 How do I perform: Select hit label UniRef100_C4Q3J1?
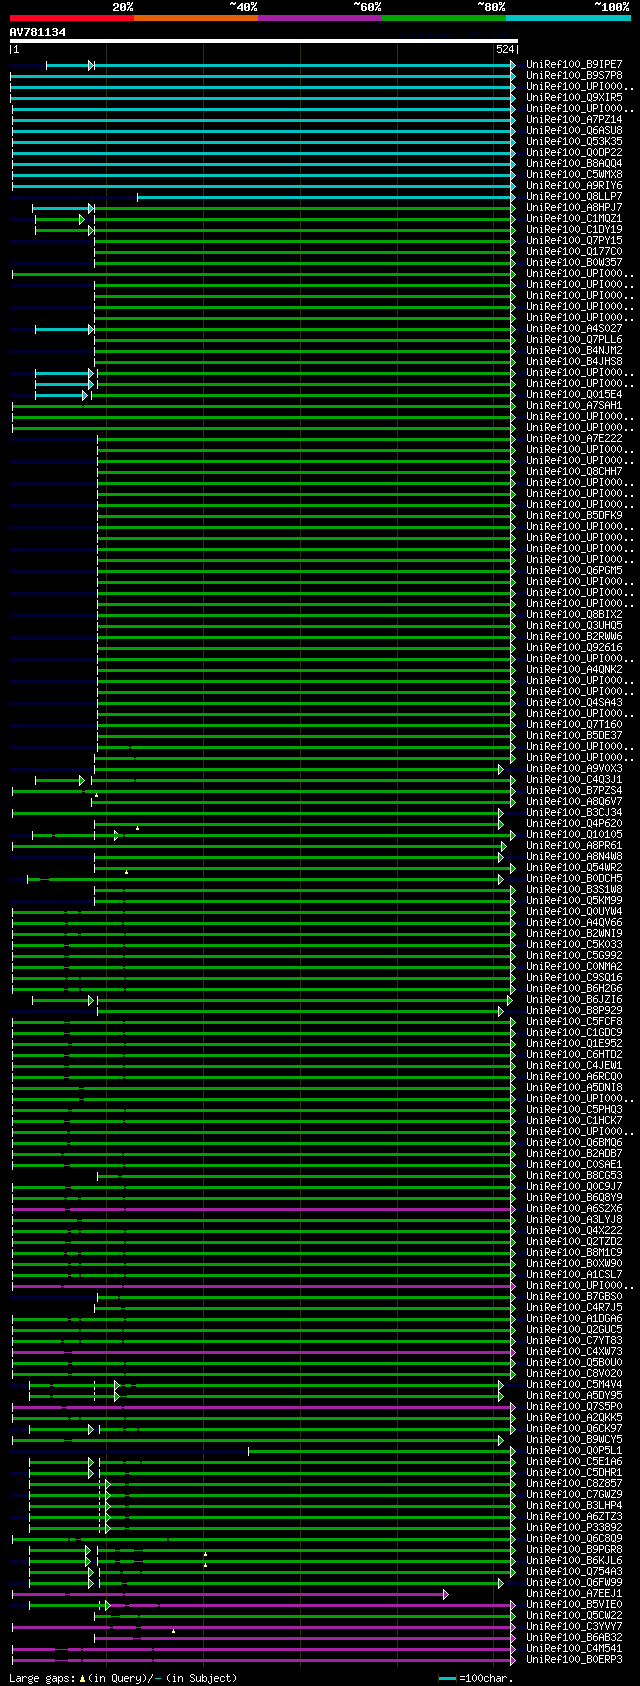click(574, 780)
